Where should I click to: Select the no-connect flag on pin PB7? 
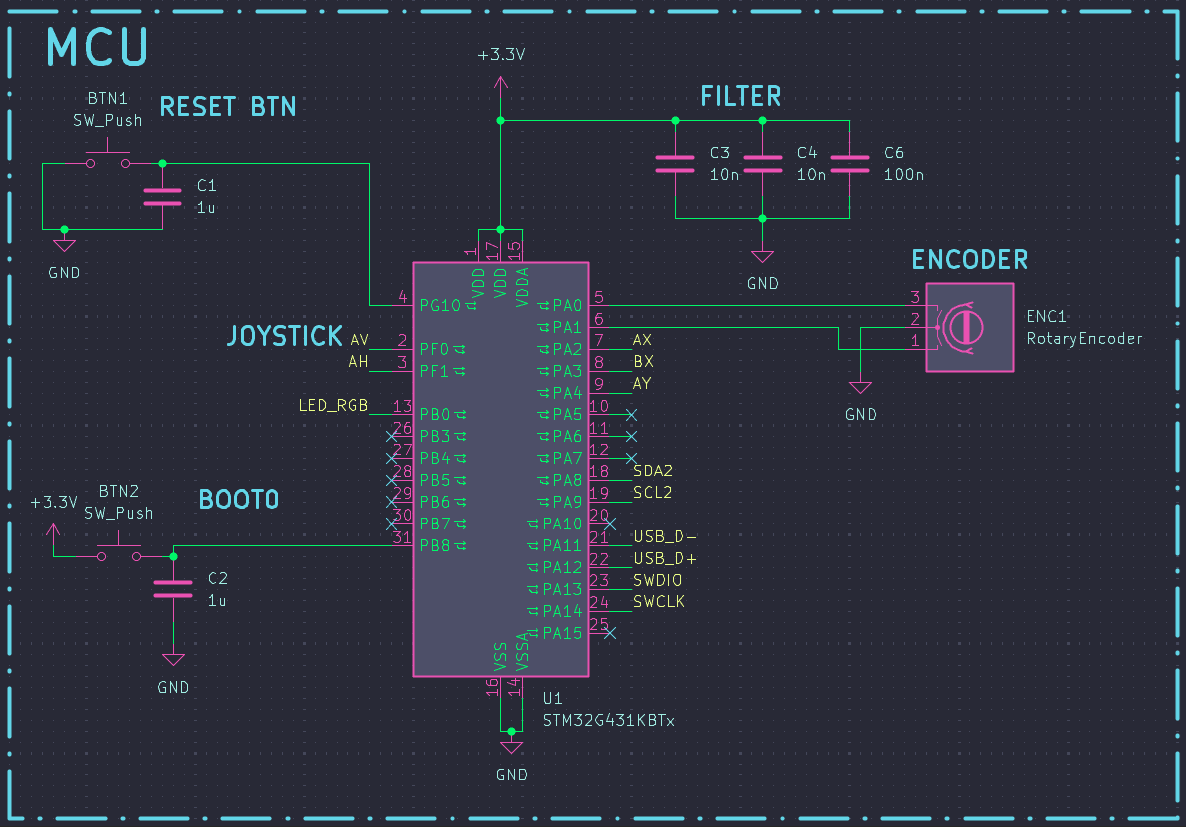click(x=391, y=524)
